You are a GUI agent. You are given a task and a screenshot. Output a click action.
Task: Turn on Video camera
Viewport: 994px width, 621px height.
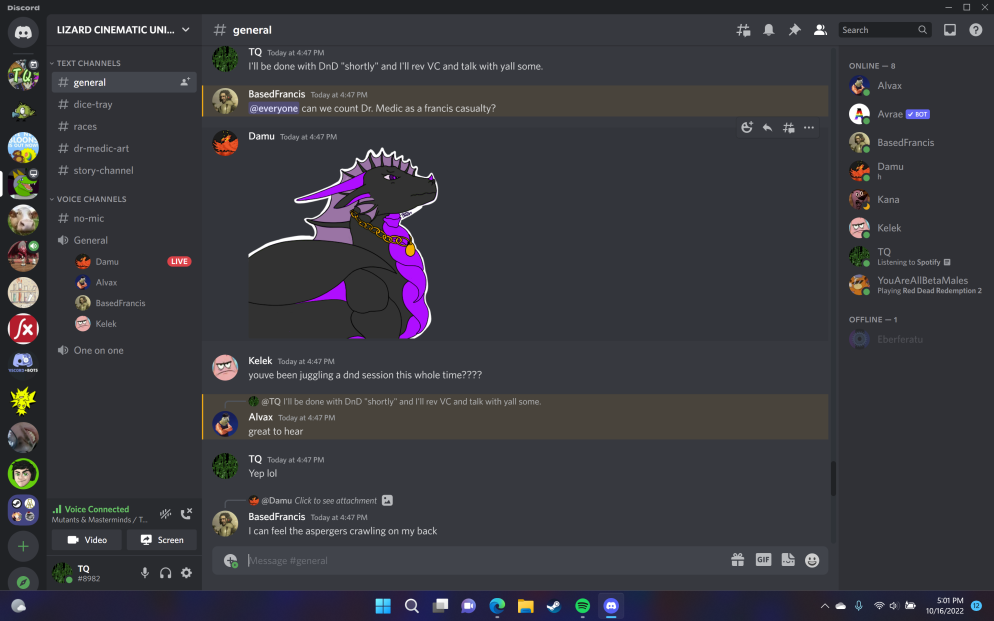coord(87,540)
